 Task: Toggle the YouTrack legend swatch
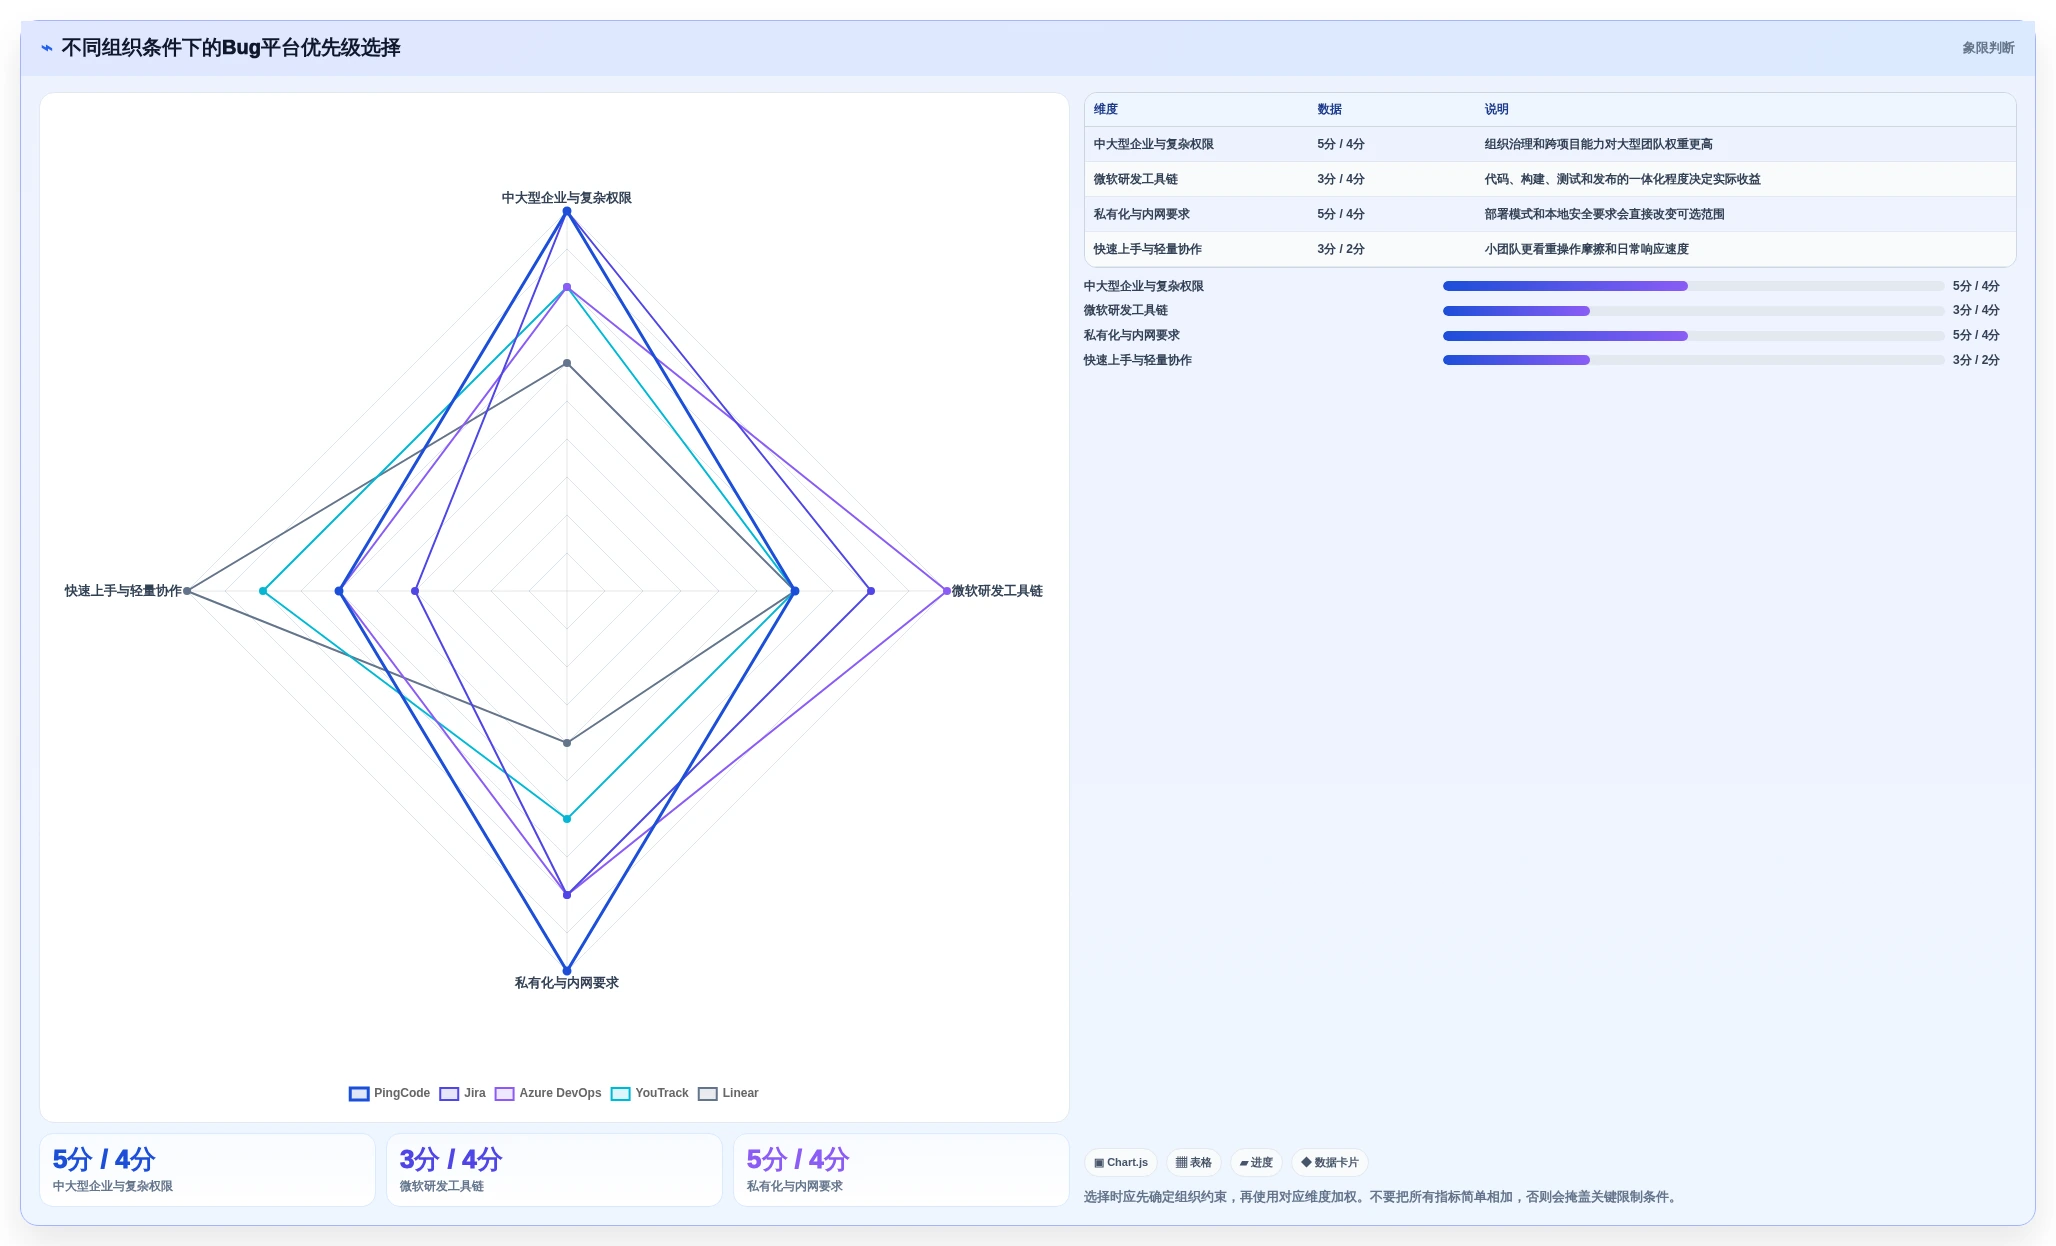(x=621, y=1093)
